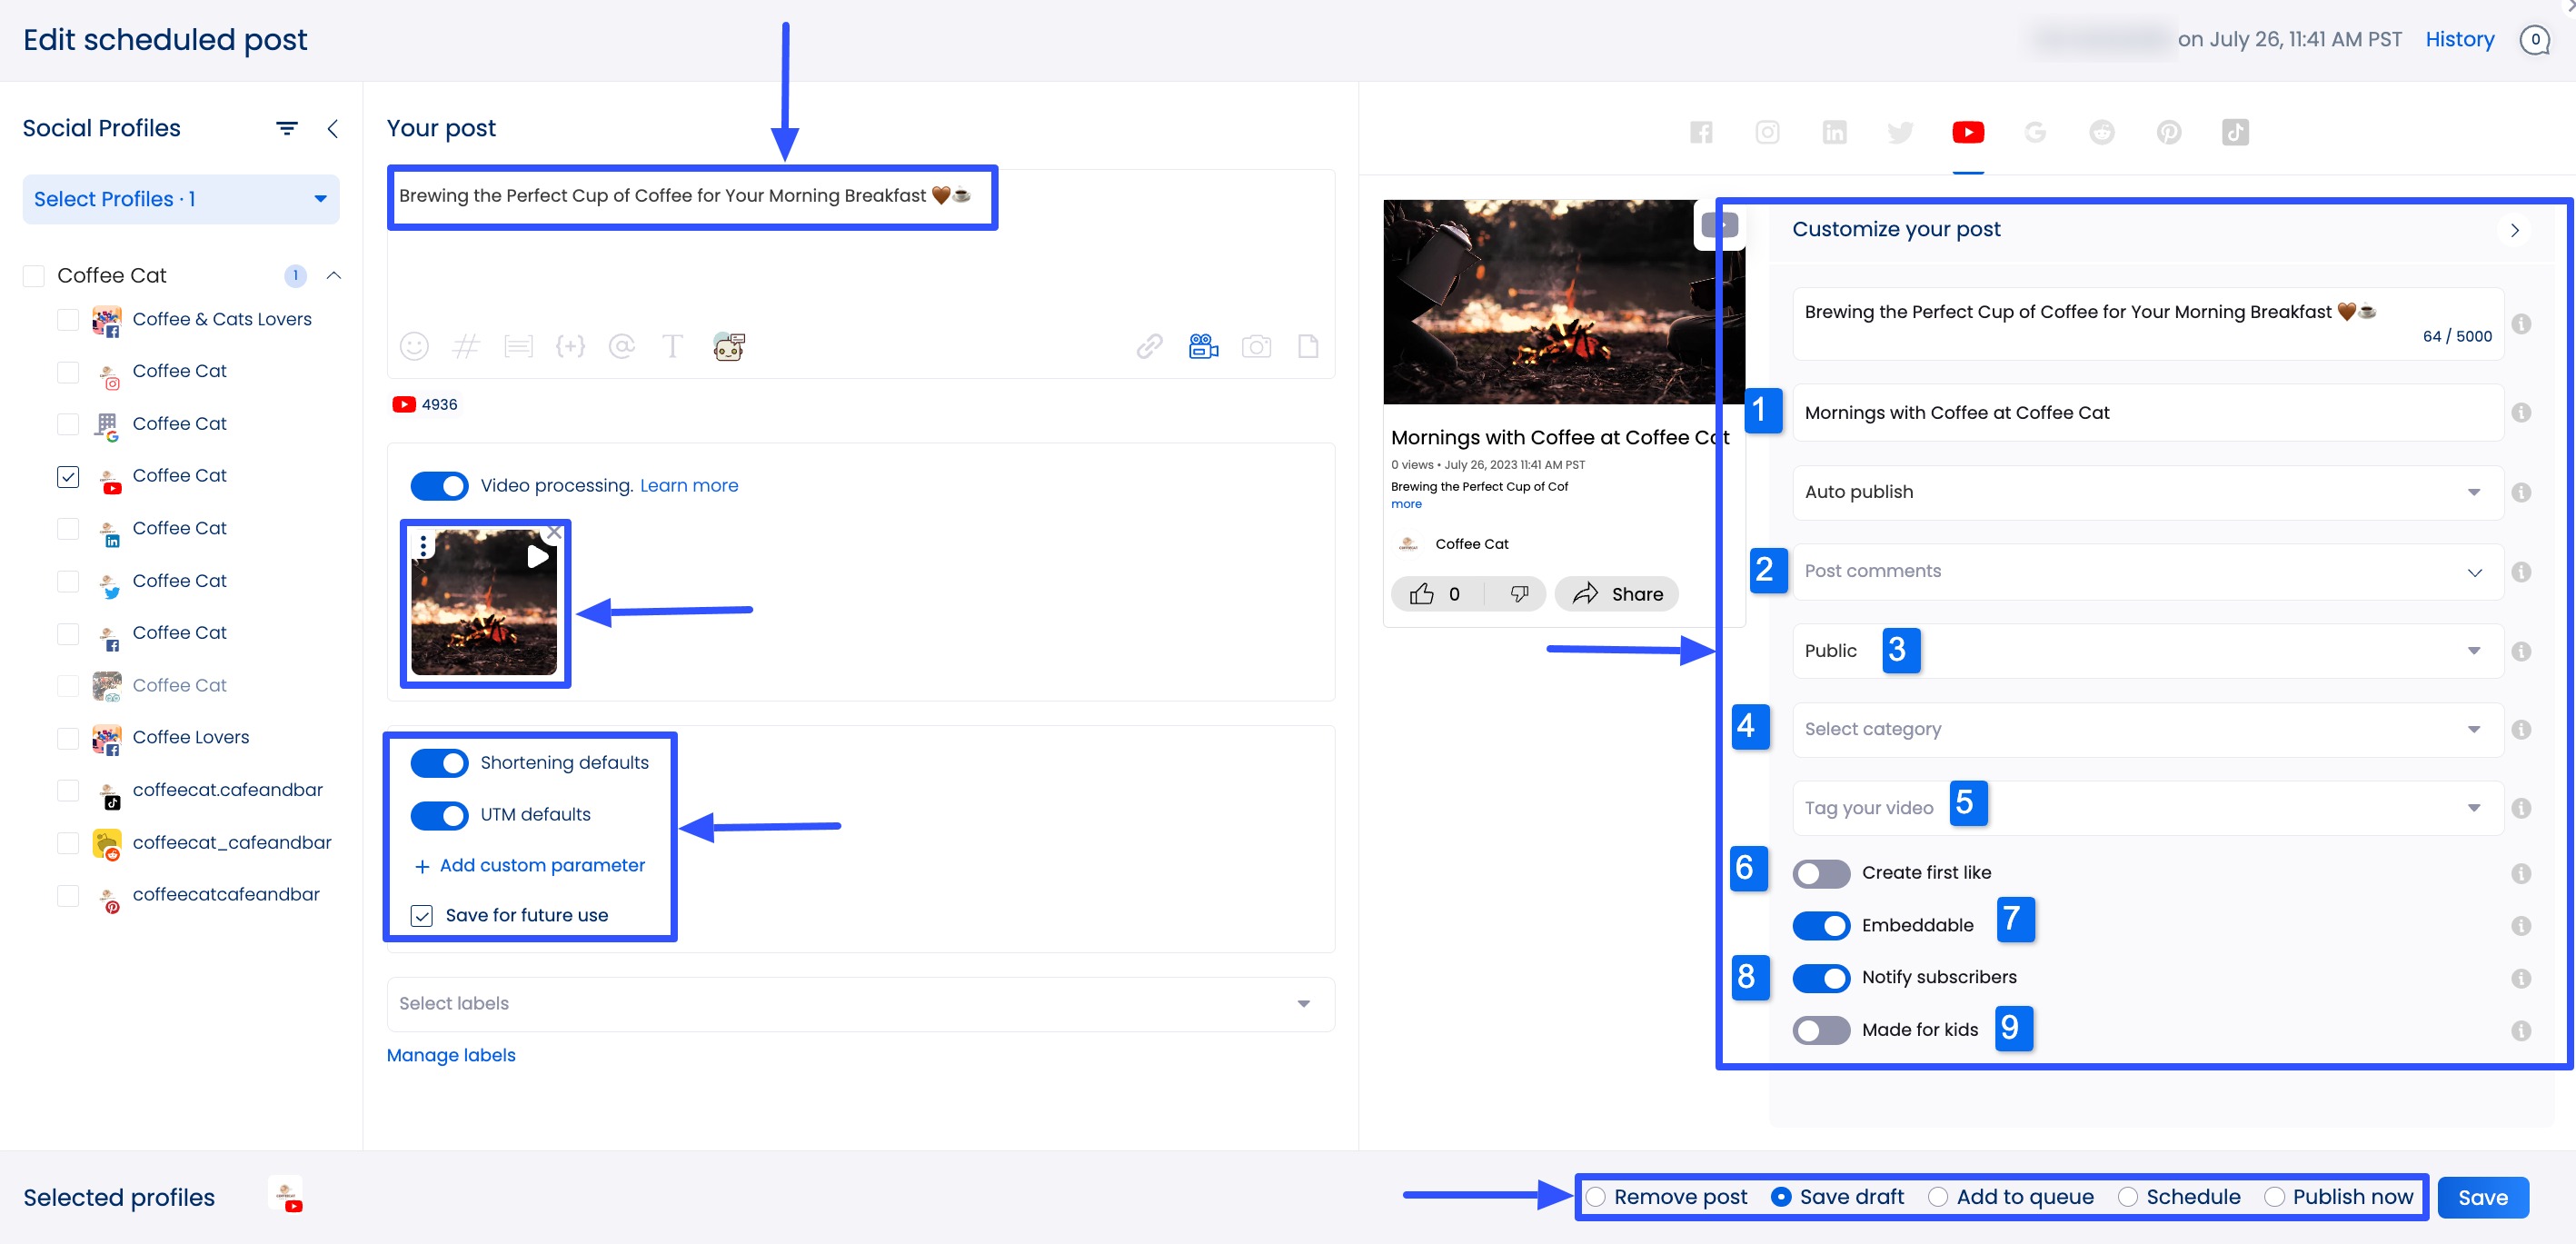2576x1244 pixels.
Task: Click the photo camera upload icon
Action: pos(1256,346)
